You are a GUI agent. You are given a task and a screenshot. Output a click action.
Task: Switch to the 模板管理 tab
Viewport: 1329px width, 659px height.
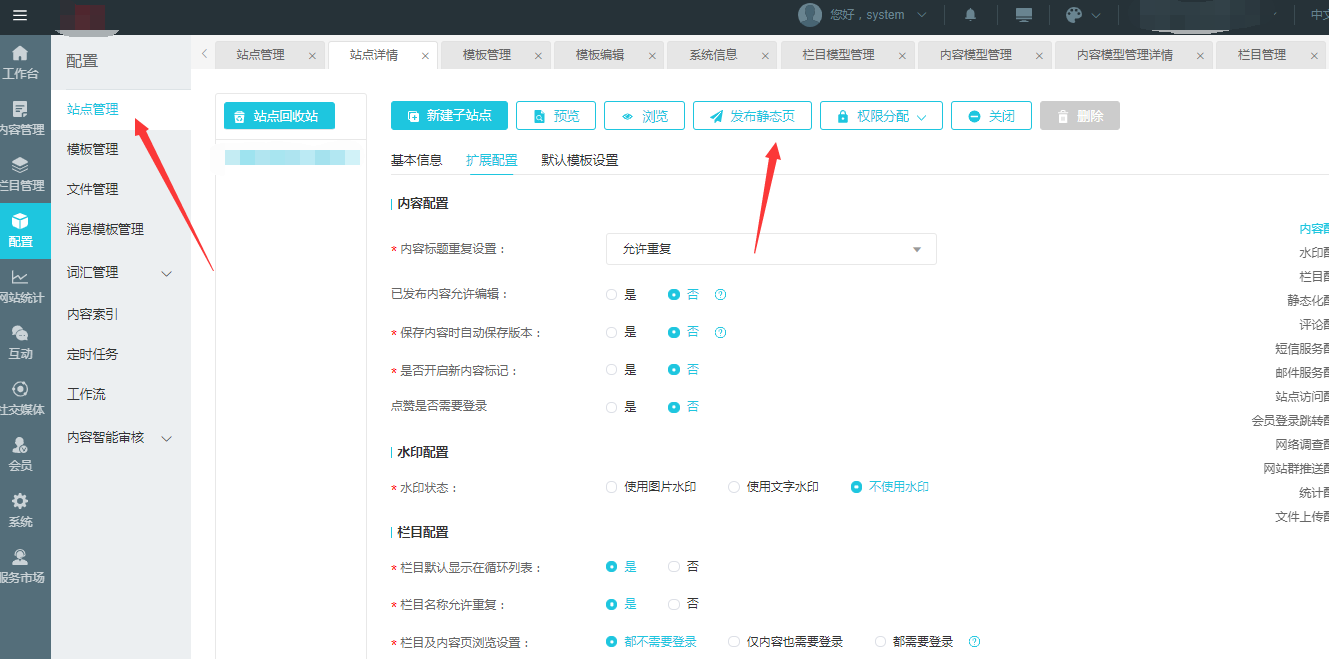pos(486,55)
